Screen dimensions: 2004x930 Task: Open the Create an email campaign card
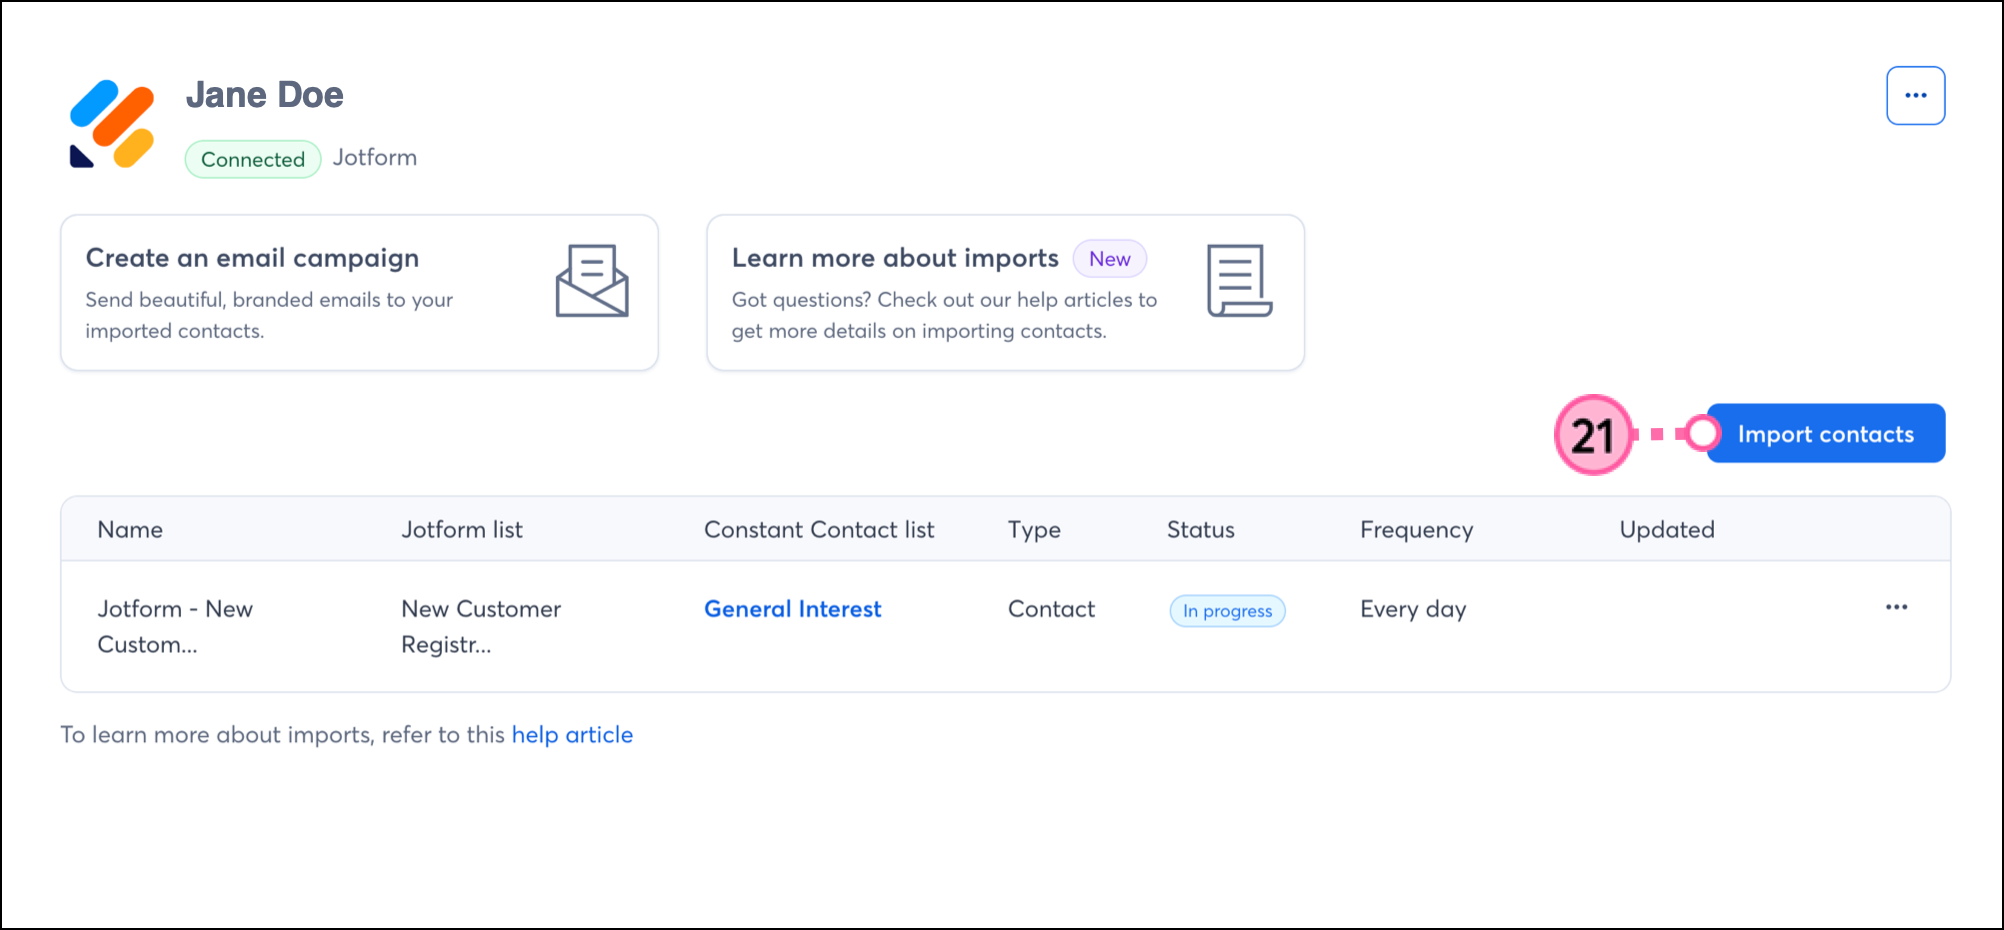coord(359,293)
